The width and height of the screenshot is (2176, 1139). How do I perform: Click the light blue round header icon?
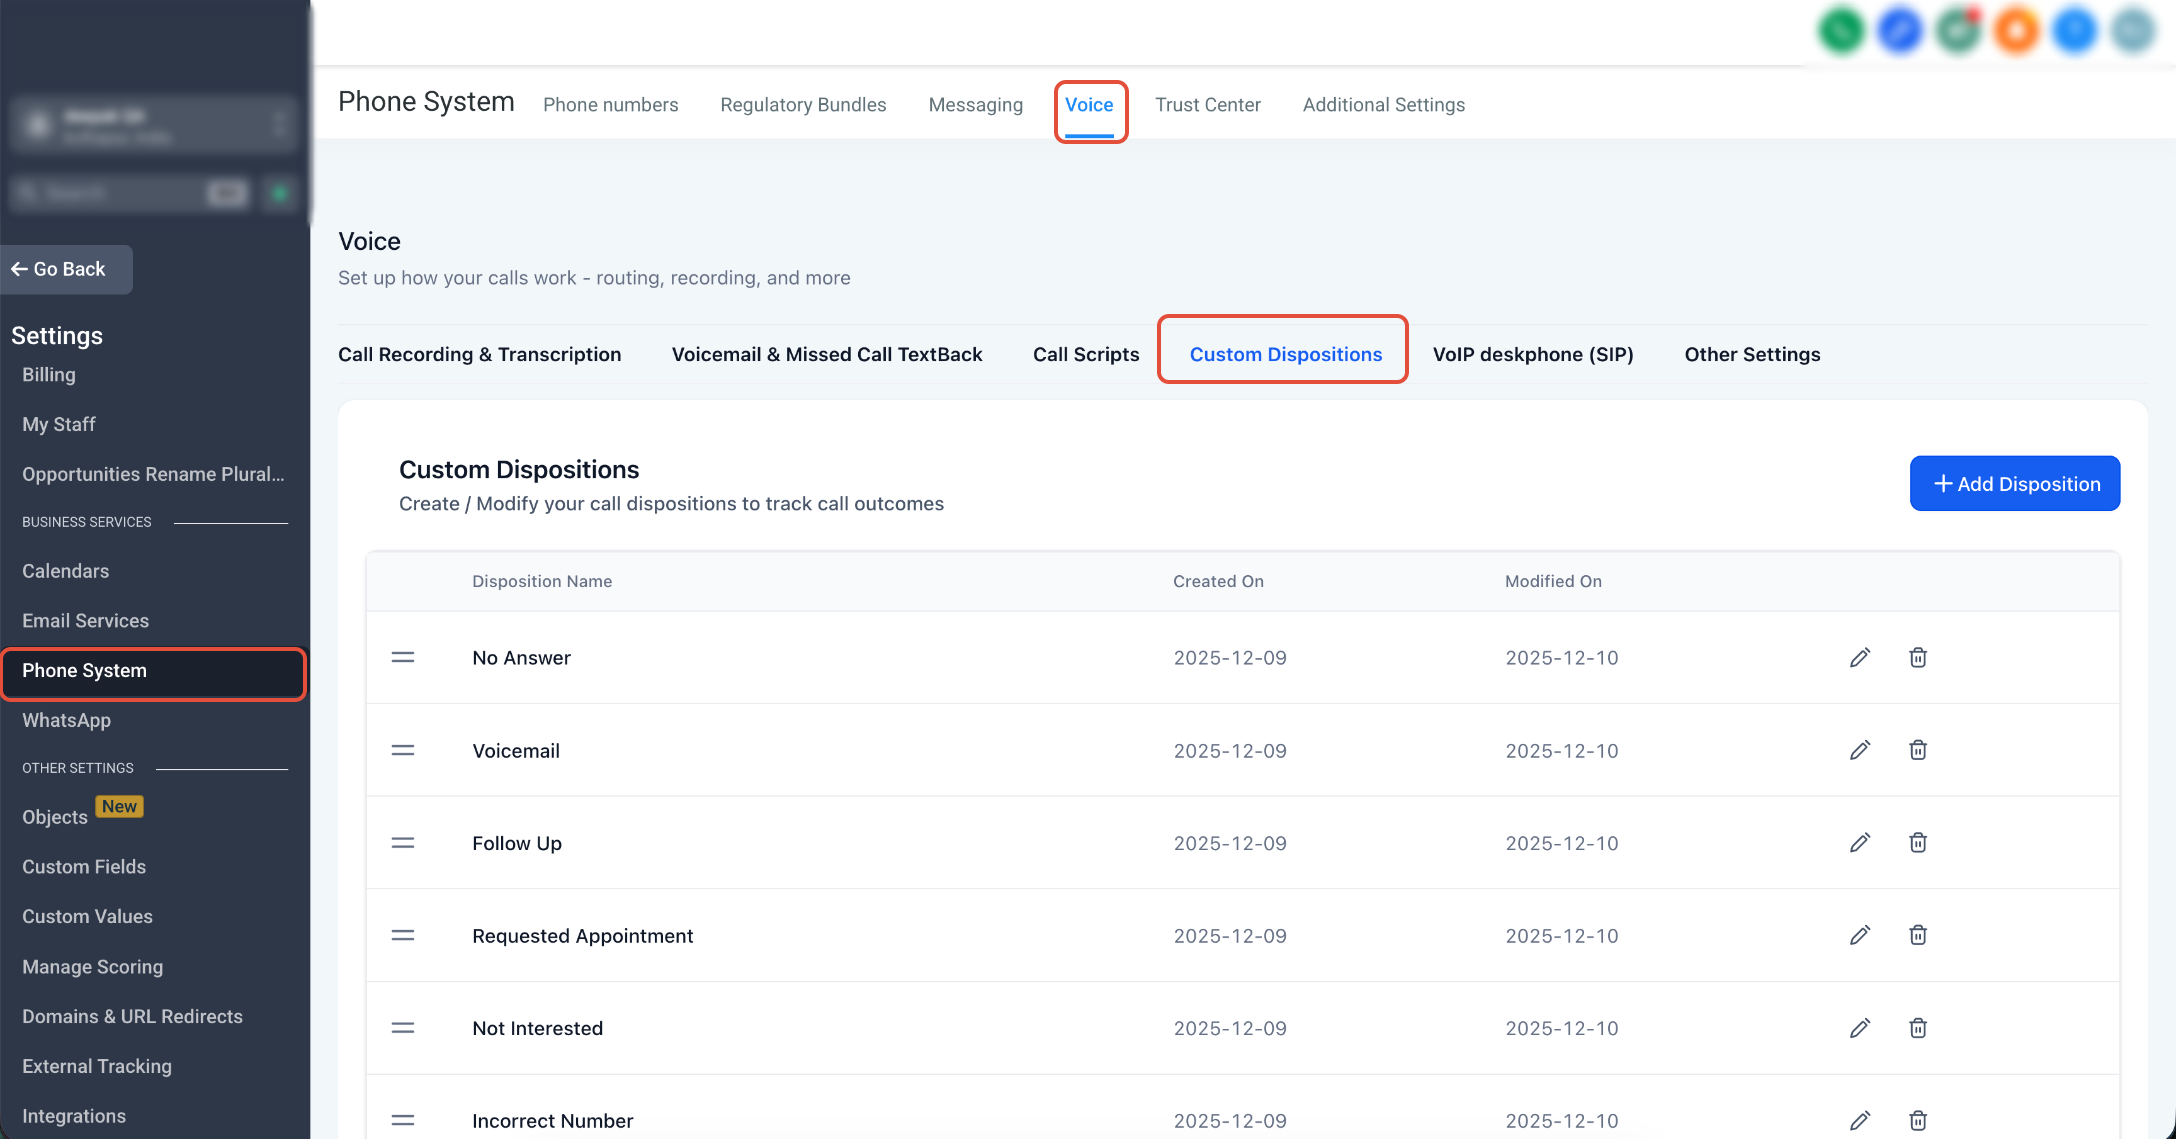(2075, 30)
